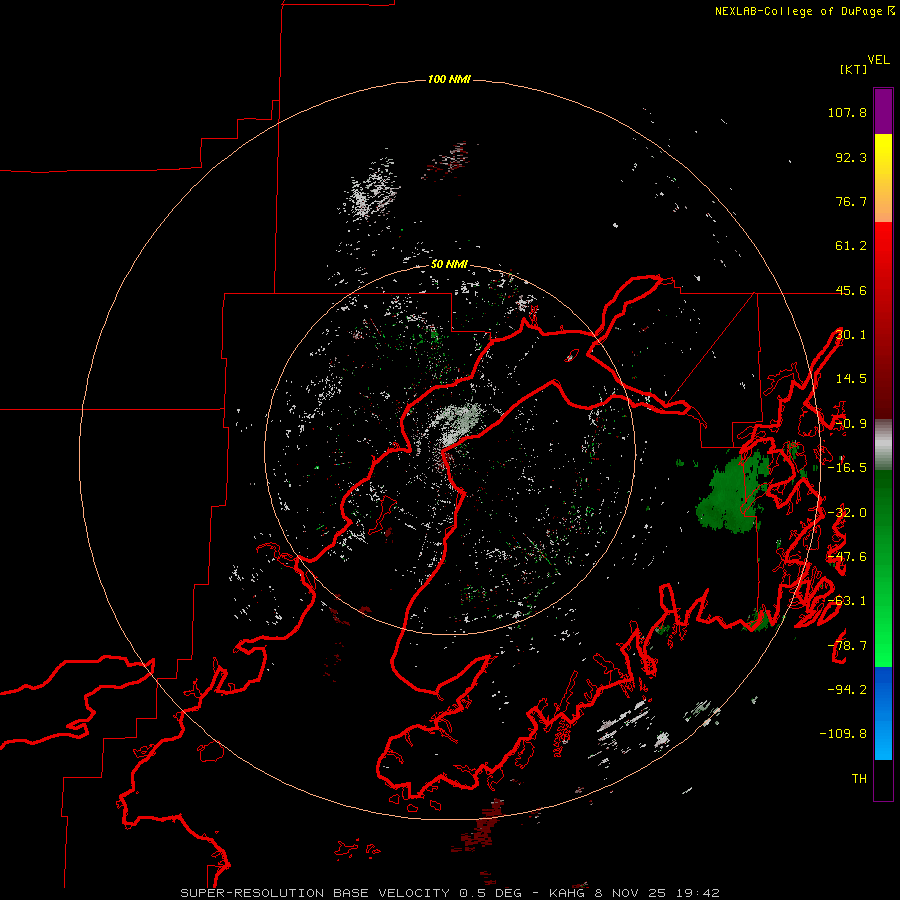Click the [KT] units label
The width and height of the screenshot is (900, 900).
(x=854, y=69)
